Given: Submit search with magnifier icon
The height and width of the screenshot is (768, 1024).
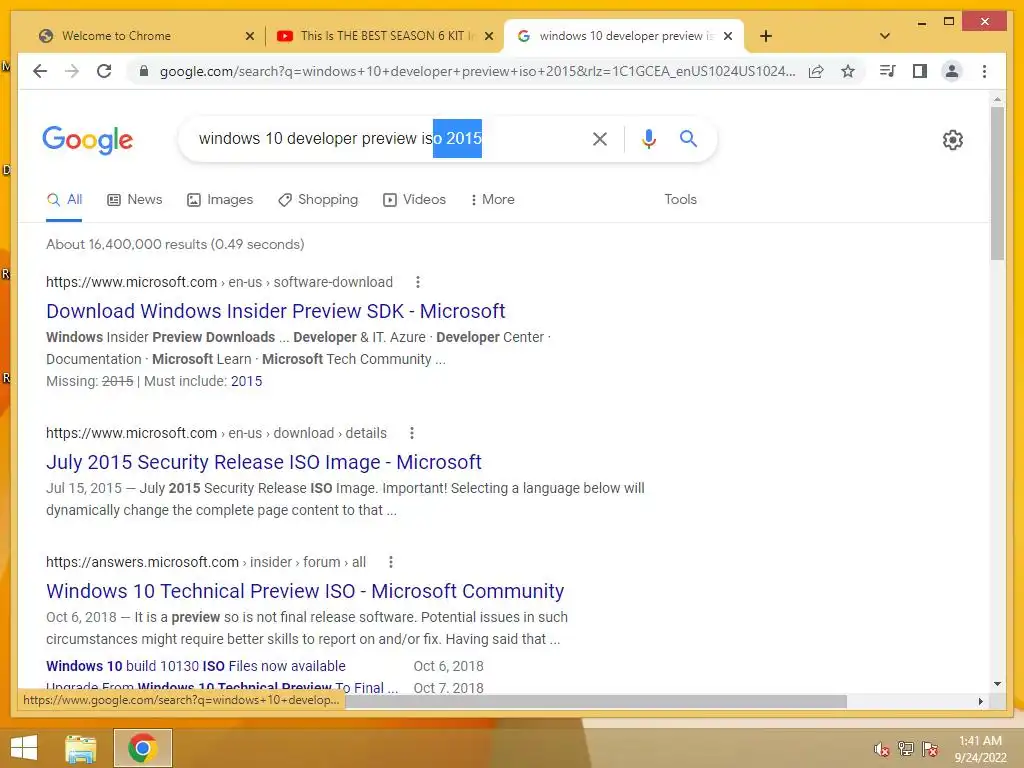Looking at the screenshot, I should pos(688,138).
